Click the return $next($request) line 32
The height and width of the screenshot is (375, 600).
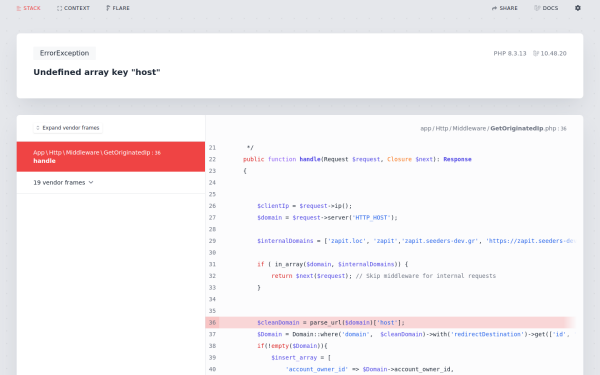pyautogui.click(x=383, y=276)
